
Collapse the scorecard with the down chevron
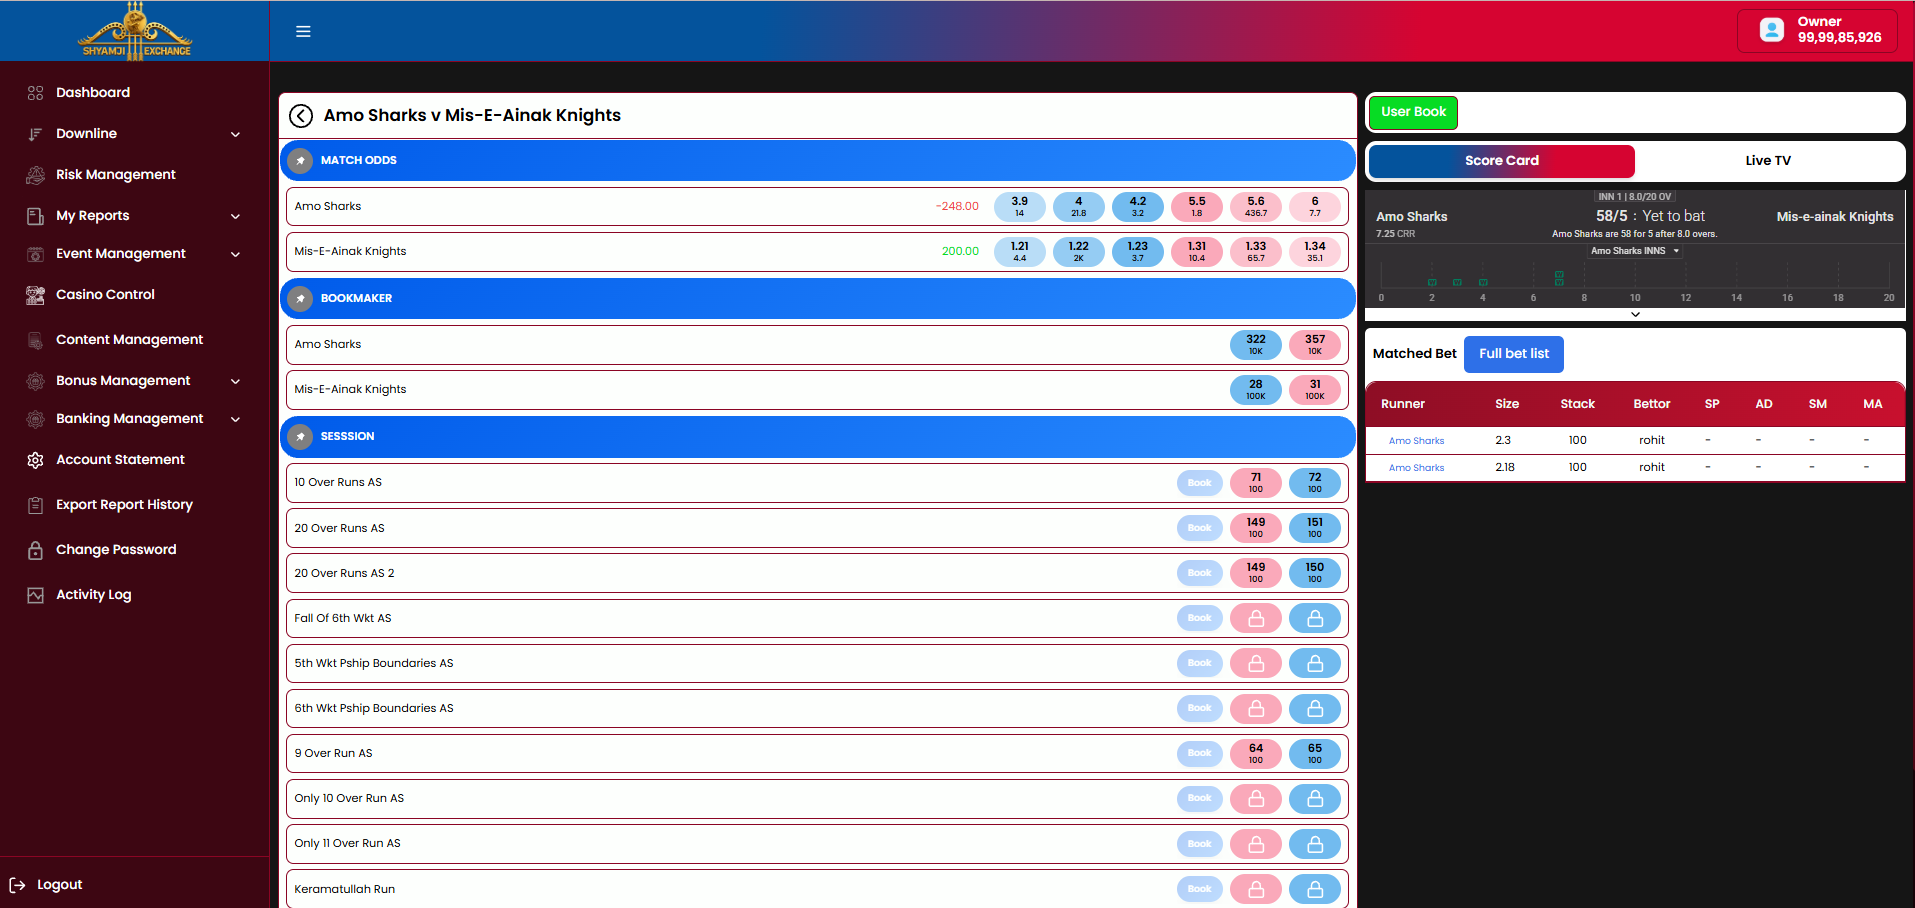pyautogui.click(x=1635, y=315)
